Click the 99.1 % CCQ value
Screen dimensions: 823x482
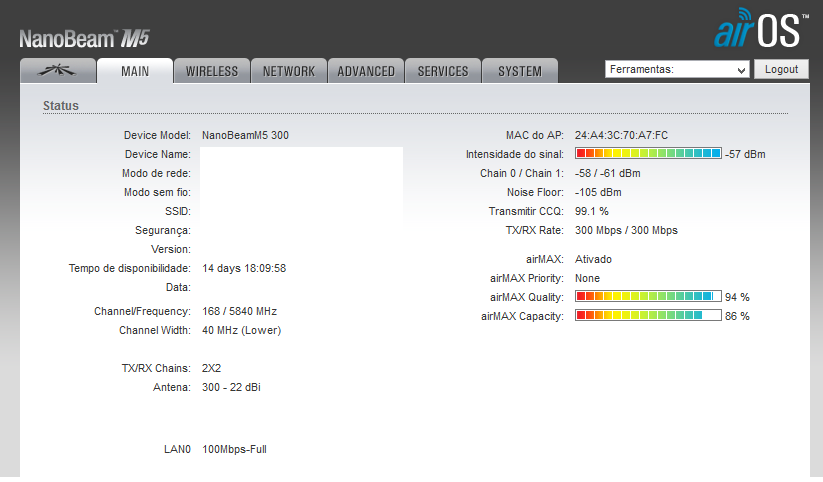(x=592, y=211)
